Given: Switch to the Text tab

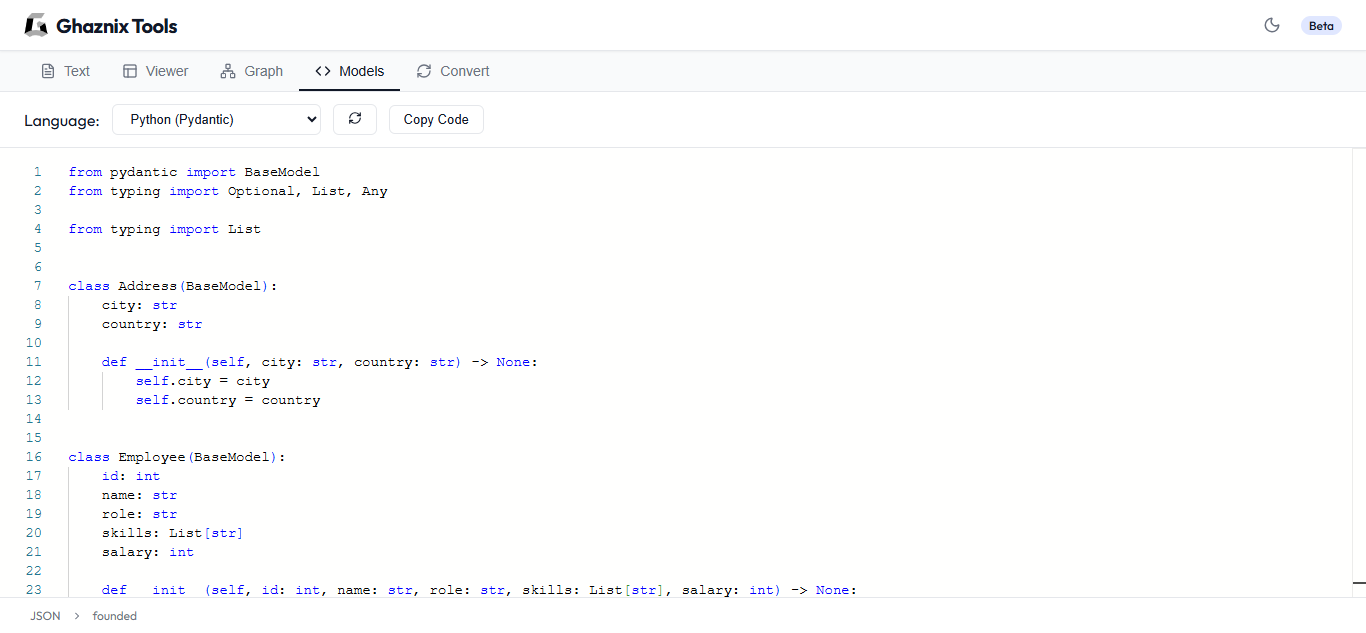Looking at the screenshot, I should pyautogui.click(x=65, y=71).
